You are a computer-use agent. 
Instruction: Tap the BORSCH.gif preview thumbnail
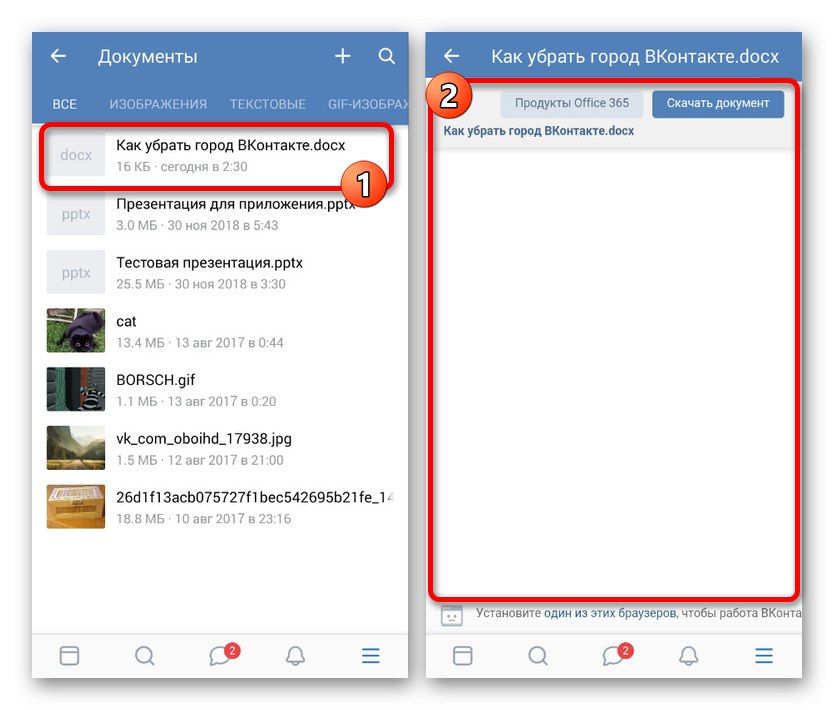click(75, 389)
